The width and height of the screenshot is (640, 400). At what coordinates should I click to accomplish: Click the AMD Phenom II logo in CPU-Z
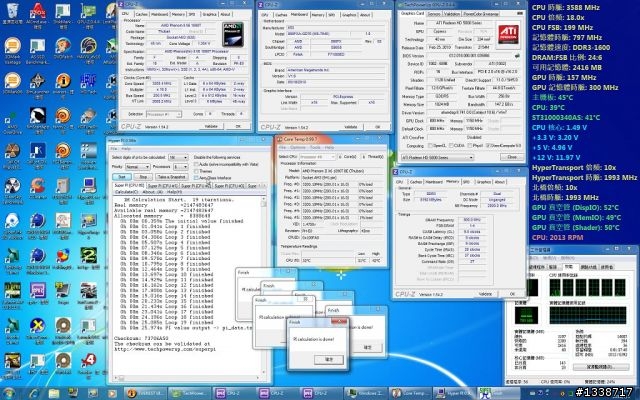point(233,33)
